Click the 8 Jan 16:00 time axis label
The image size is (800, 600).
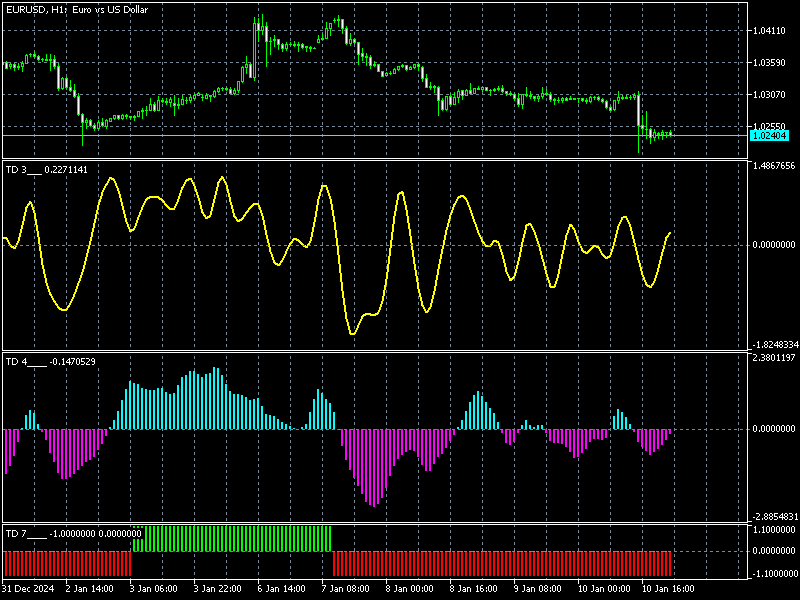[473, 589]
